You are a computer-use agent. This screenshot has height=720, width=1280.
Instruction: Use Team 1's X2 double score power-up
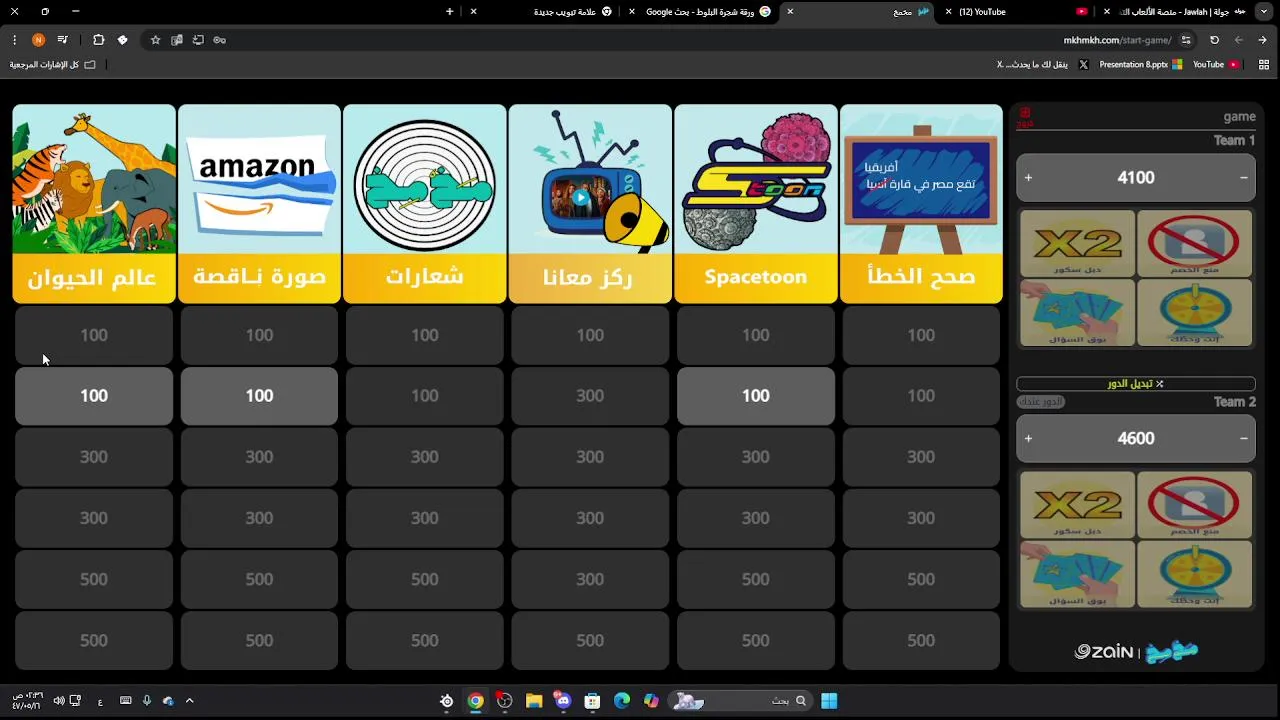[x=1077, y=243]
